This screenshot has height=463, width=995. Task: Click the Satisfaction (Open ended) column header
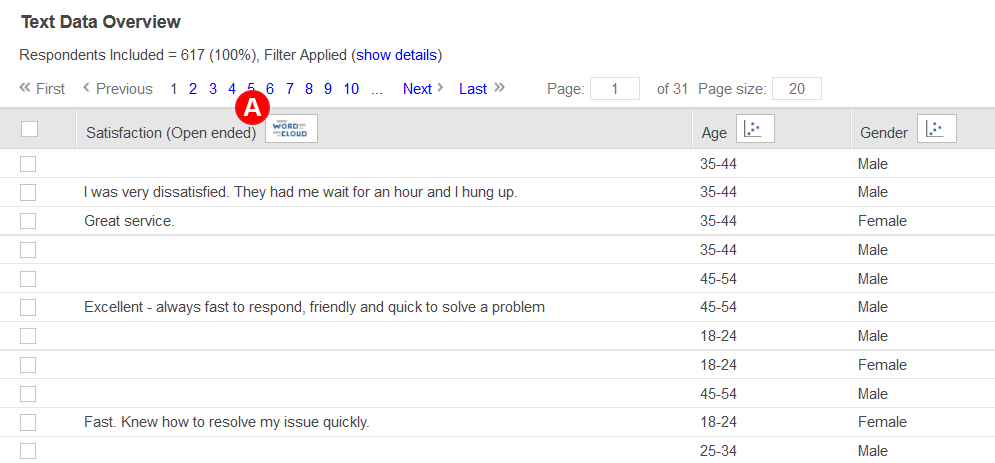pyautogui.click(x=171, y=133)
